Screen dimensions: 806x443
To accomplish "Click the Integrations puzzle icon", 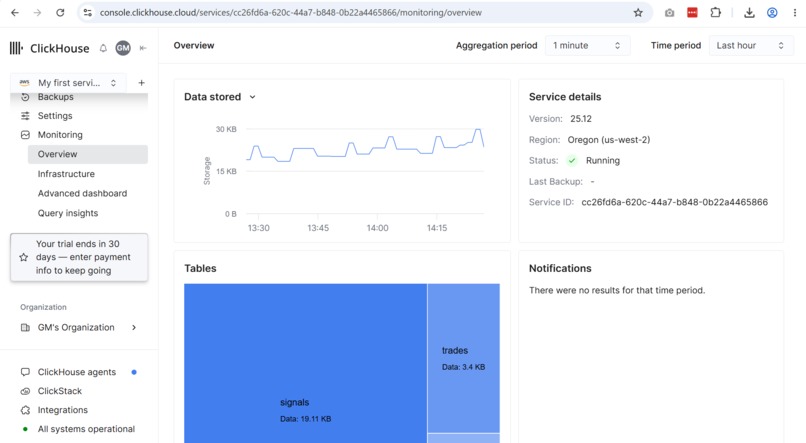I will tap(25, 410).
